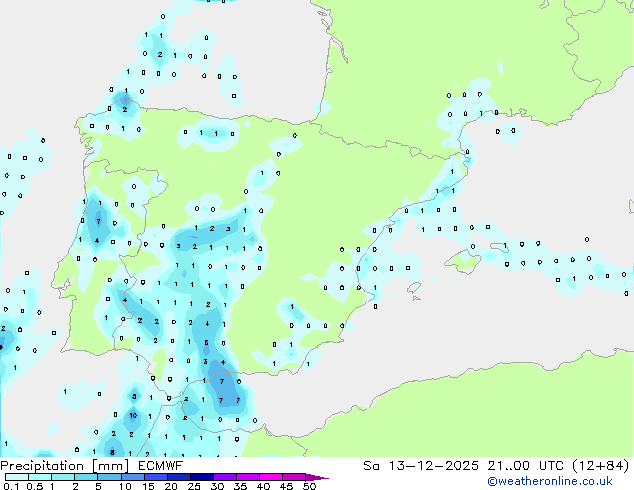Select the 5–10 mm legend swatch
634x490 pixels.
pos(109,477)
